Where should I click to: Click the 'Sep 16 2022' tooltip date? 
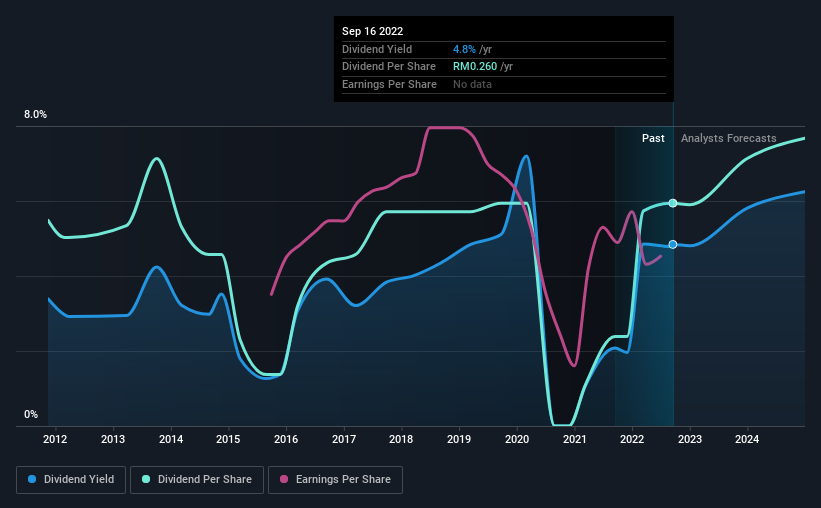click(372, 31)
